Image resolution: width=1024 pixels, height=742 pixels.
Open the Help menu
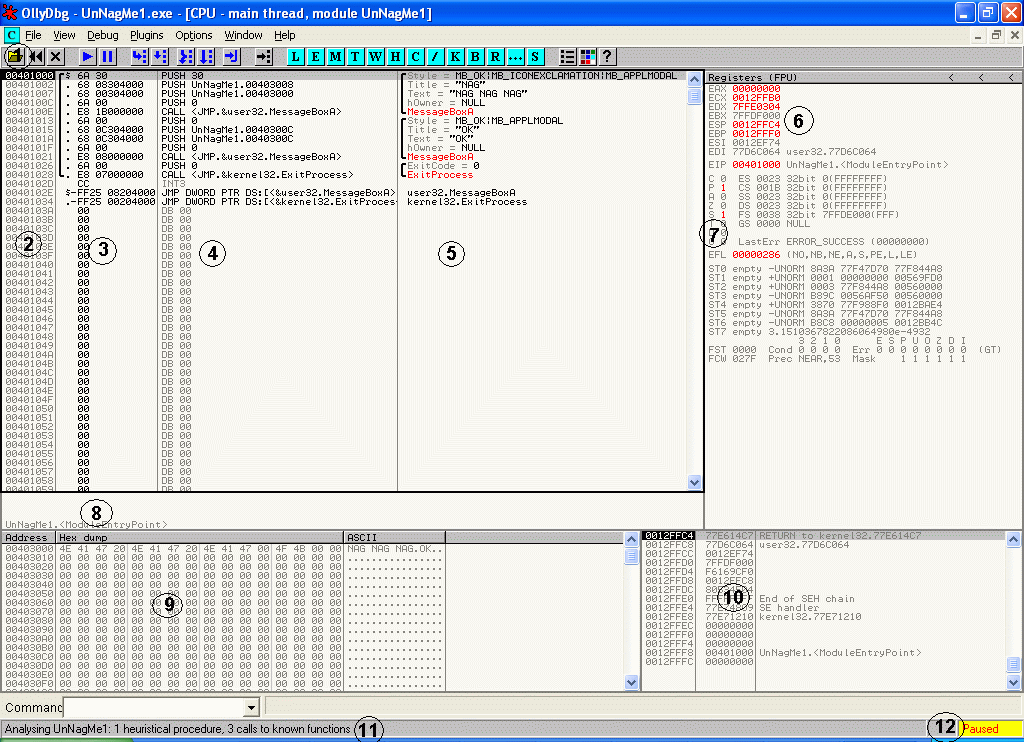[284, 35]
